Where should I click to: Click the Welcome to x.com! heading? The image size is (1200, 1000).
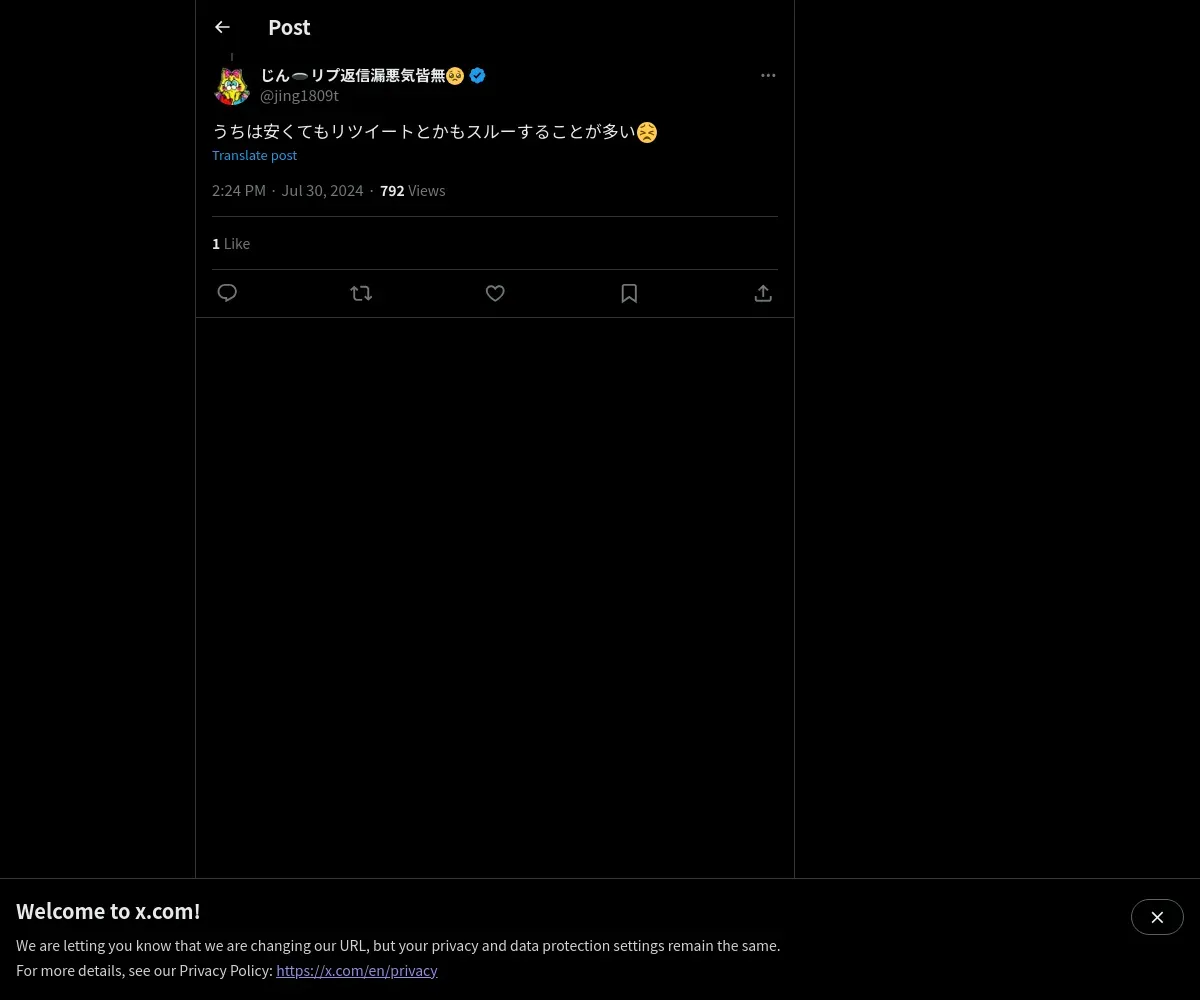click(x=108, y=911)
